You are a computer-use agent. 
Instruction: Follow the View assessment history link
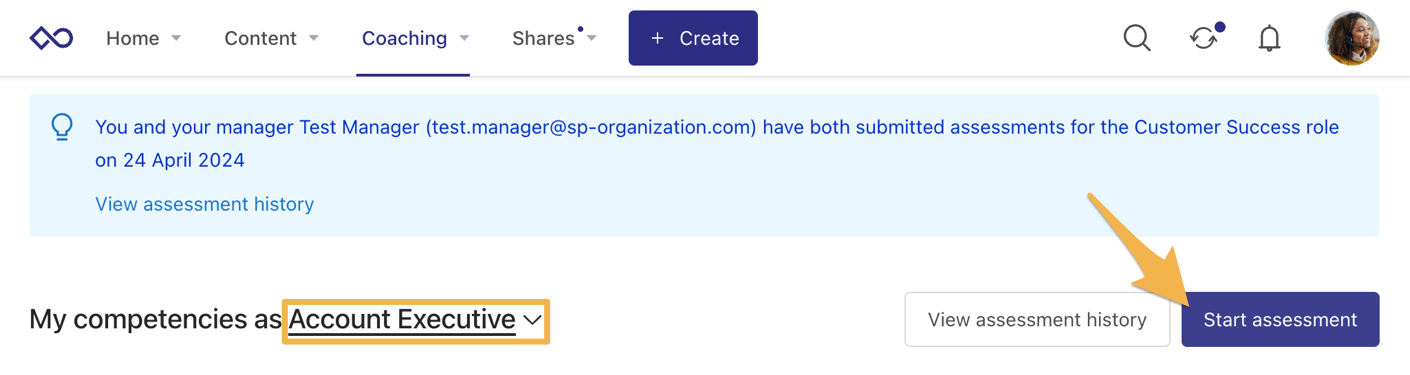(x=204, y=204)
